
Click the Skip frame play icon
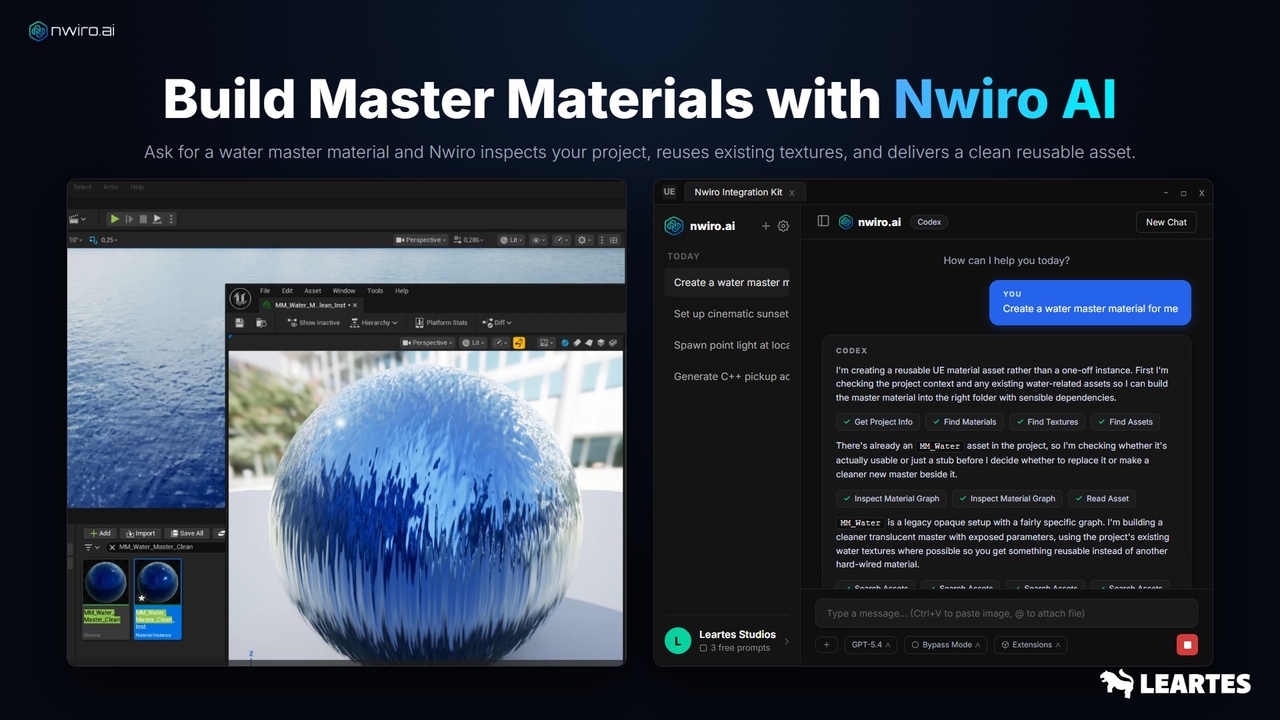pos(129,219)
